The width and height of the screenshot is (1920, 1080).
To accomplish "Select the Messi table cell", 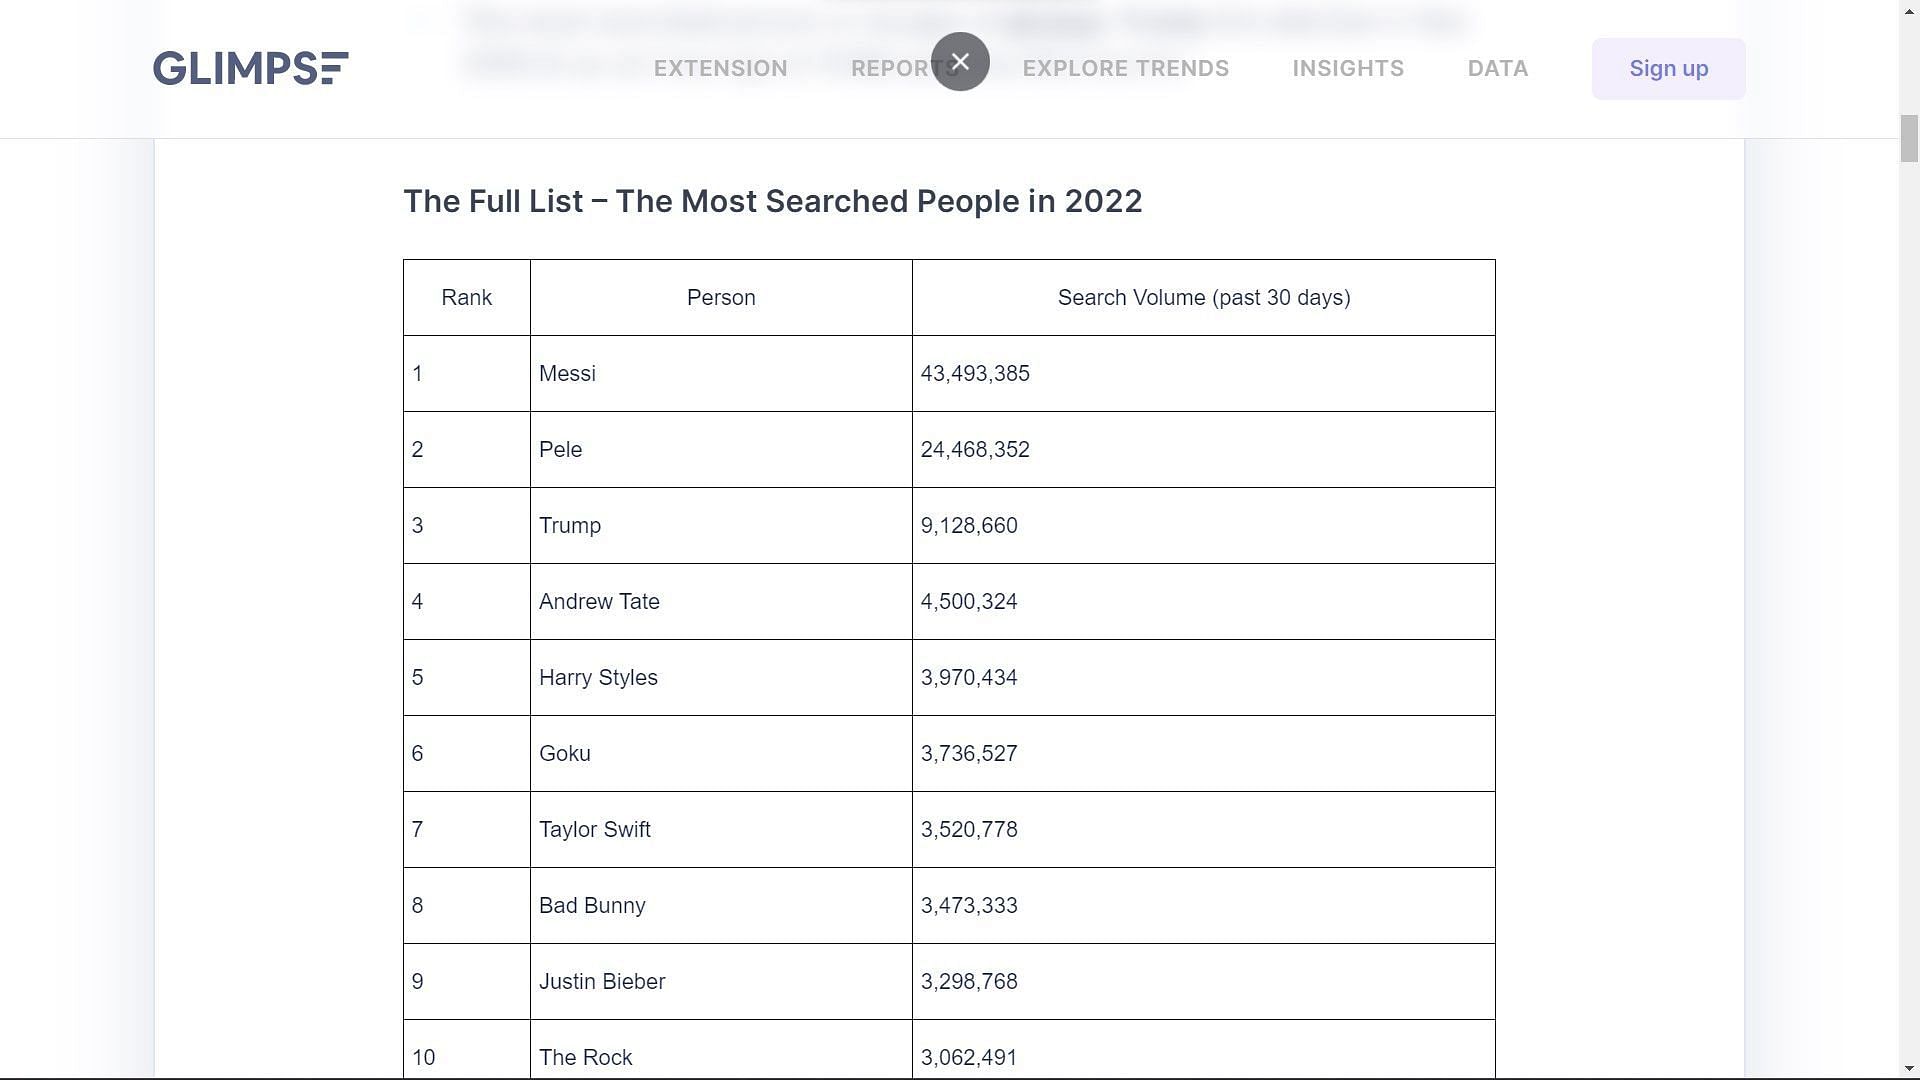I will pos(721,374).
